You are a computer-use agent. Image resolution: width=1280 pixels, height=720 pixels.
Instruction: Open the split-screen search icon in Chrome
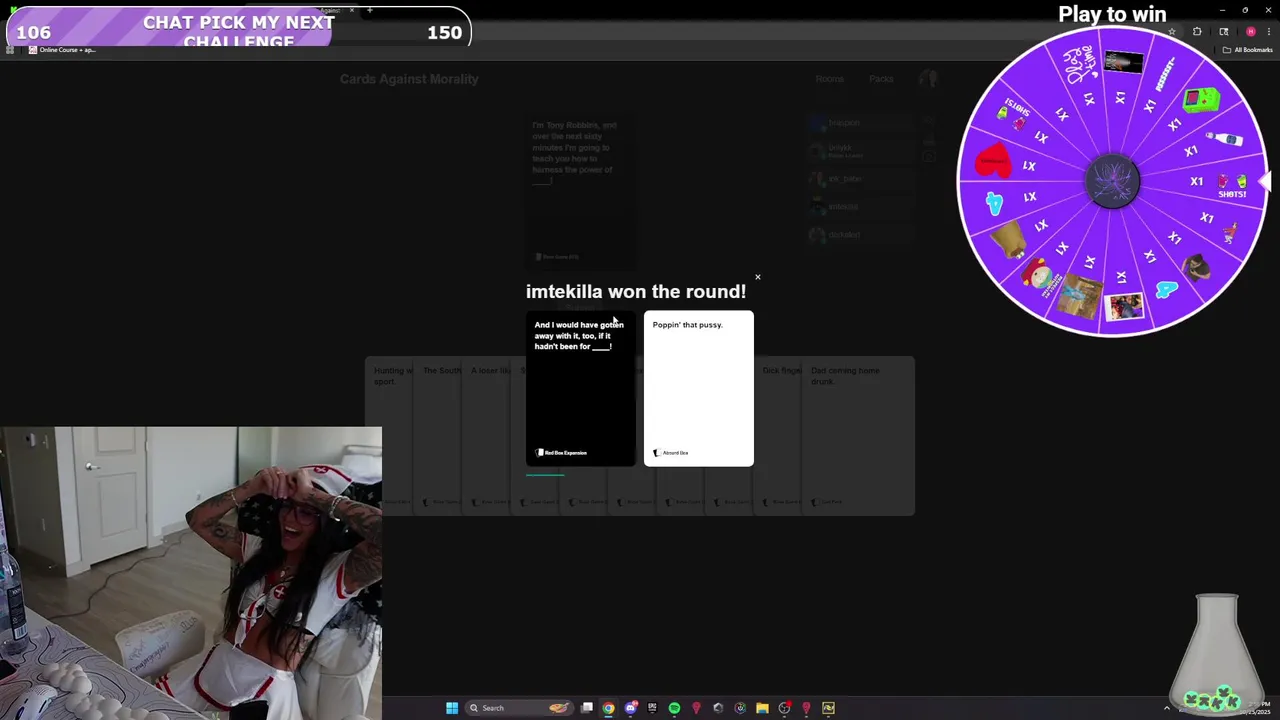[1223, 31]
